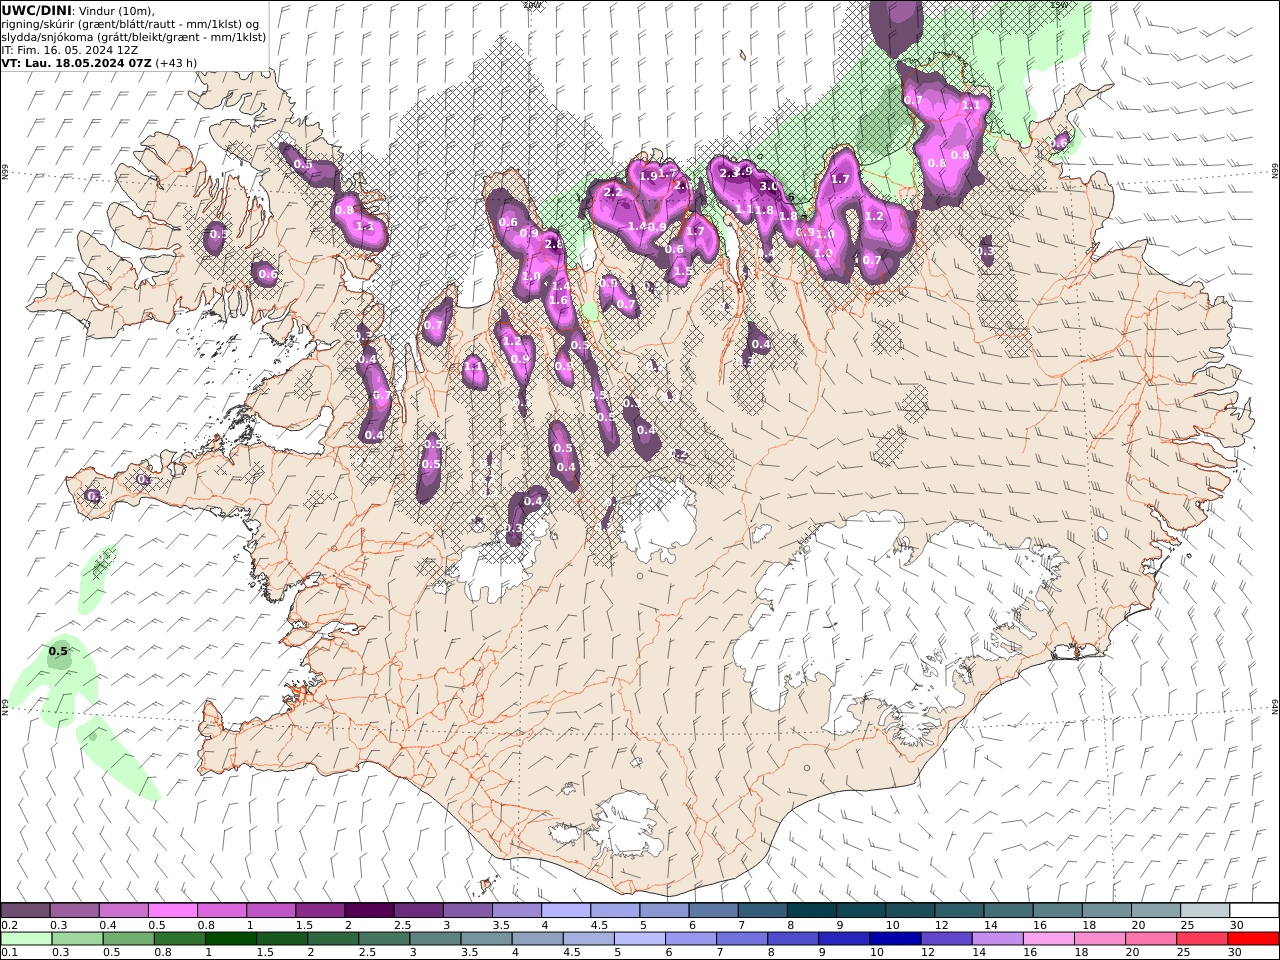This screenshot has height=960, width=1280.
Task: Click the 1.5 snowfall value label
Action: click(x=683, y=271)
